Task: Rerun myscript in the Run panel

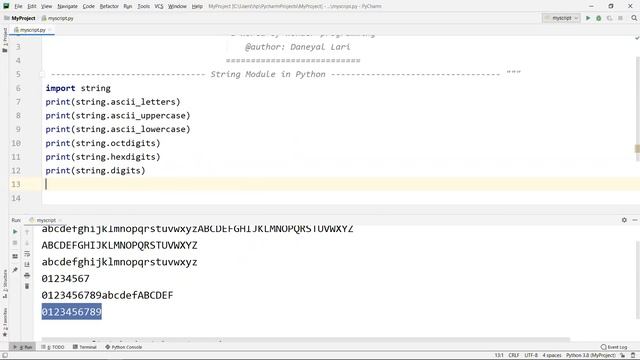Action: (15, 231)
